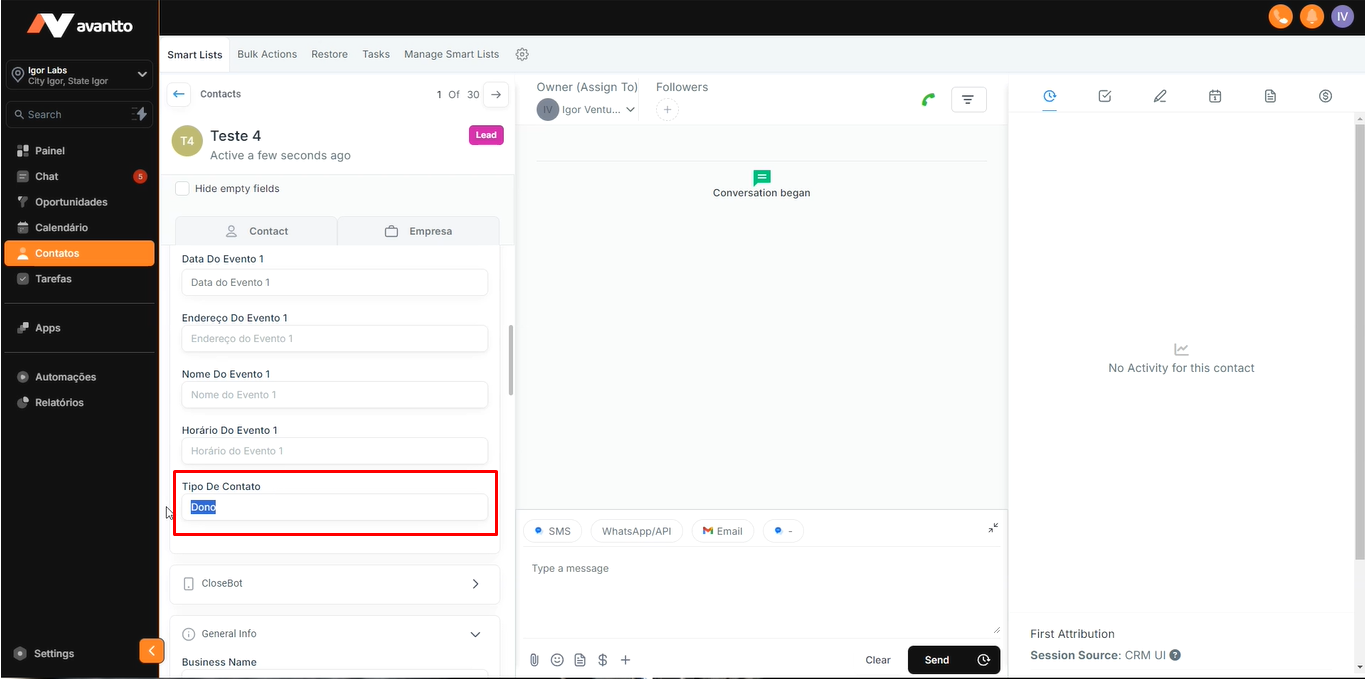1365x679 pixels.
Task: Click the green phone call icon
Action: [x=928, y=99]
